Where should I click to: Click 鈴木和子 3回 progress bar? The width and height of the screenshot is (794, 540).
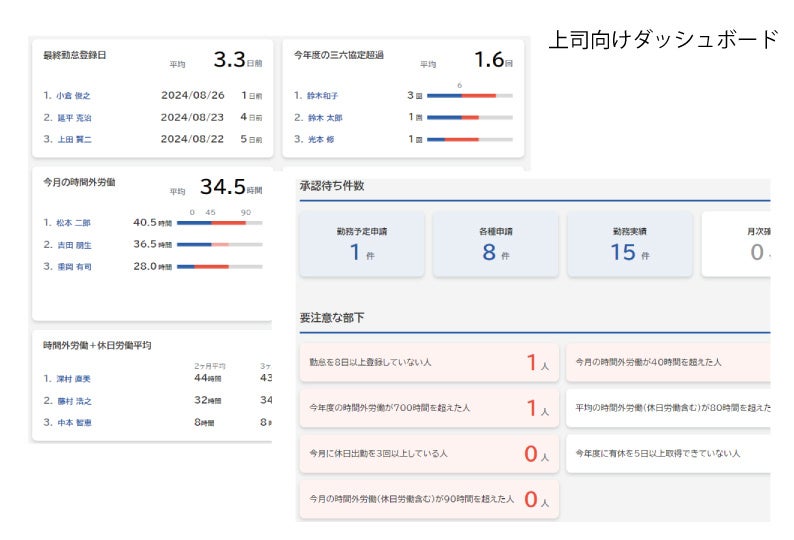470,95
